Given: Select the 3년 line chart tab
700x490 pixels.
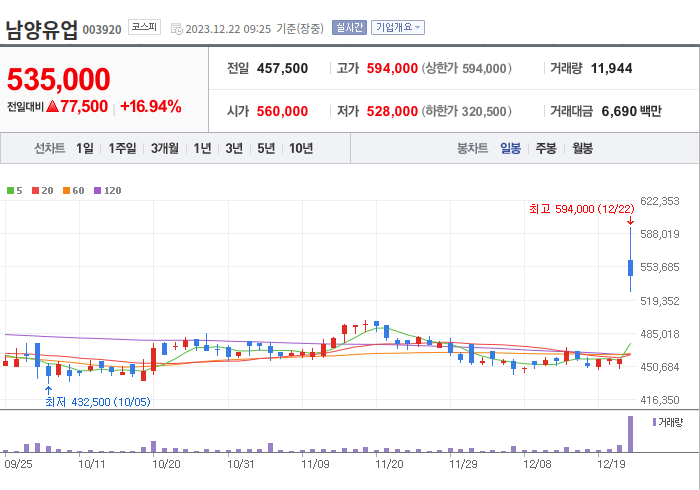Looking at the screenshot, I should [x=234, y=148].
